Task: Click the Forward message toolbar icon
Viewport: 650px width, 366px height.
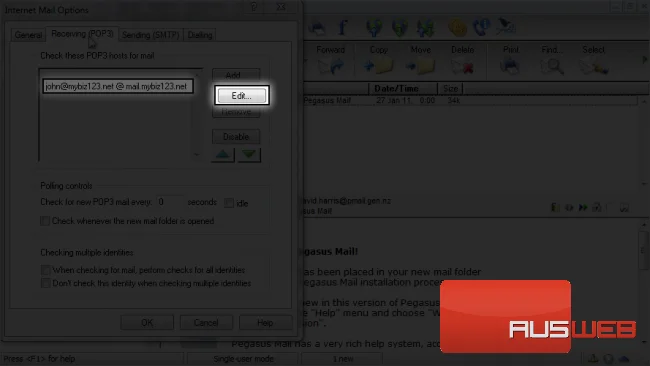Action: tap(331, 66)
